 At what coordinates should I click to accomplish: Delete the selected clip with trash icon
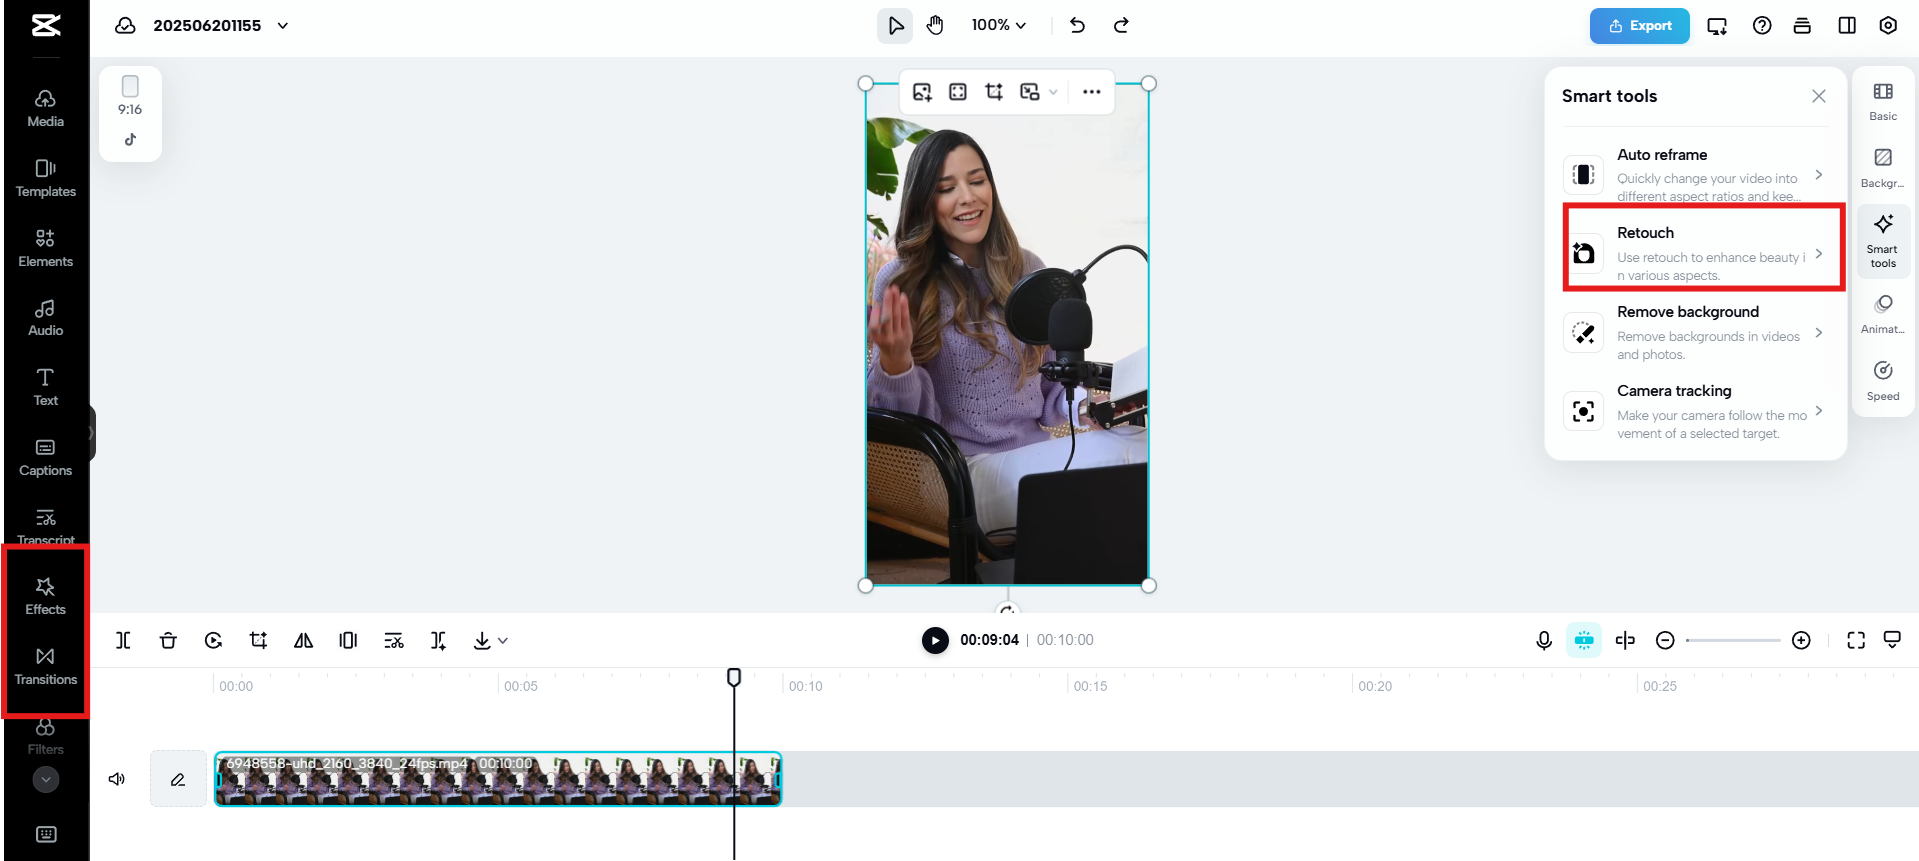pyautogui.click(x=168, y=640)
